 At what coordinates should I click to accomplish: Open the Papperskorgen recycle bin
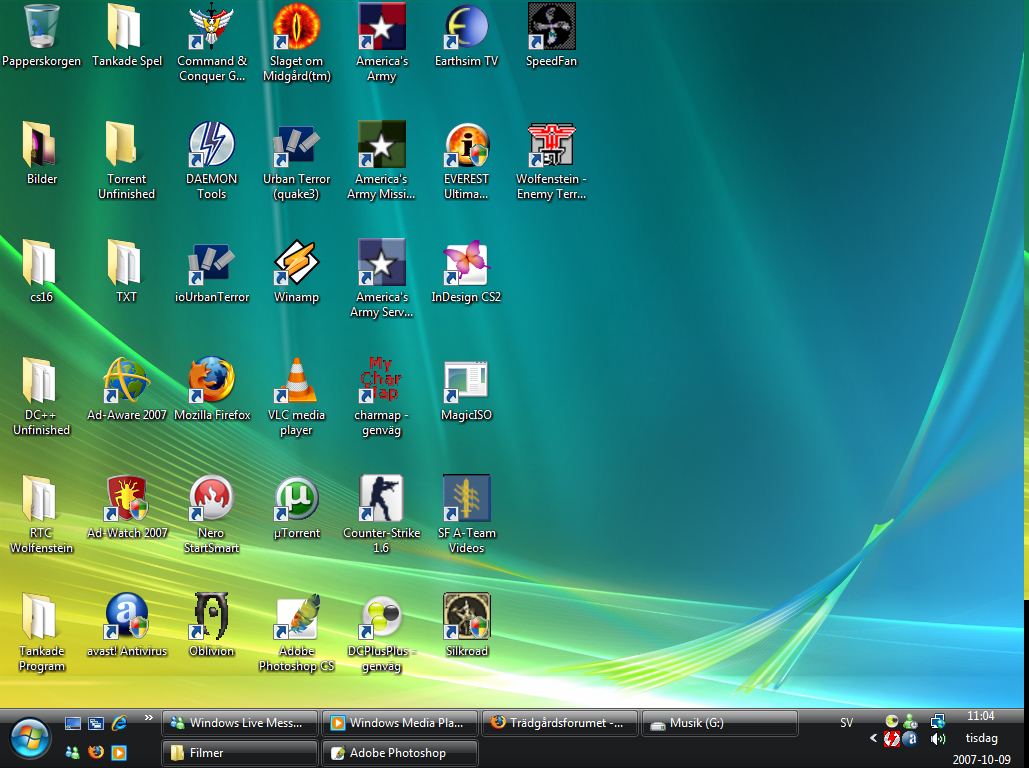tap(41, 27)
